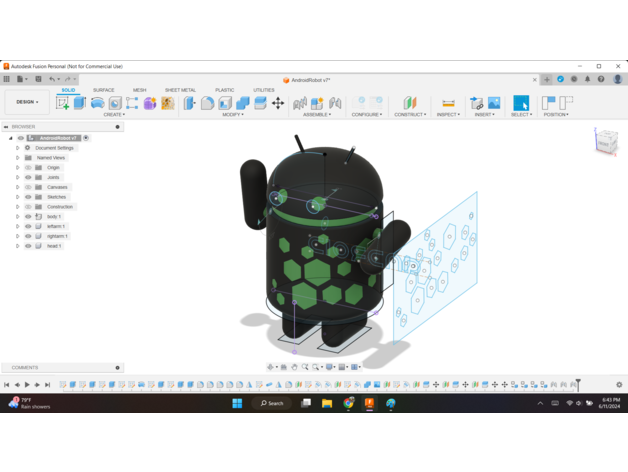Toggle visibility of the Sketches folder
The width and height of the screenshot is (628, 472).
click(x=28, y=197)
